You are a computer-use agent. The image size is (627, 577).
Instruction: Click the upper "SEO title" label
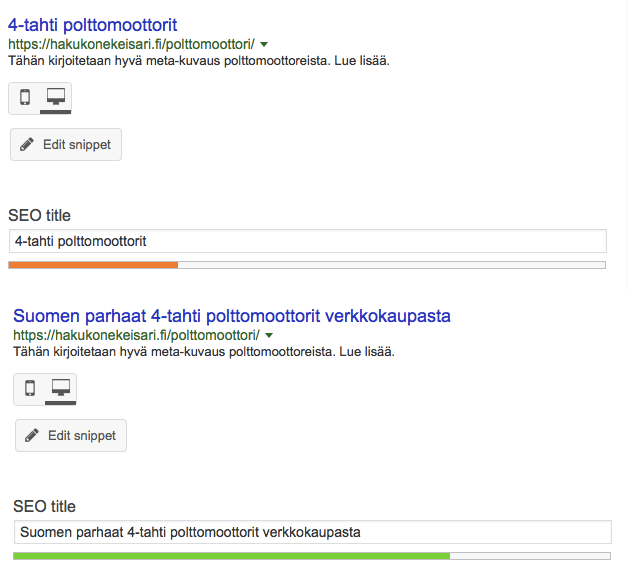tap(39, 215)
